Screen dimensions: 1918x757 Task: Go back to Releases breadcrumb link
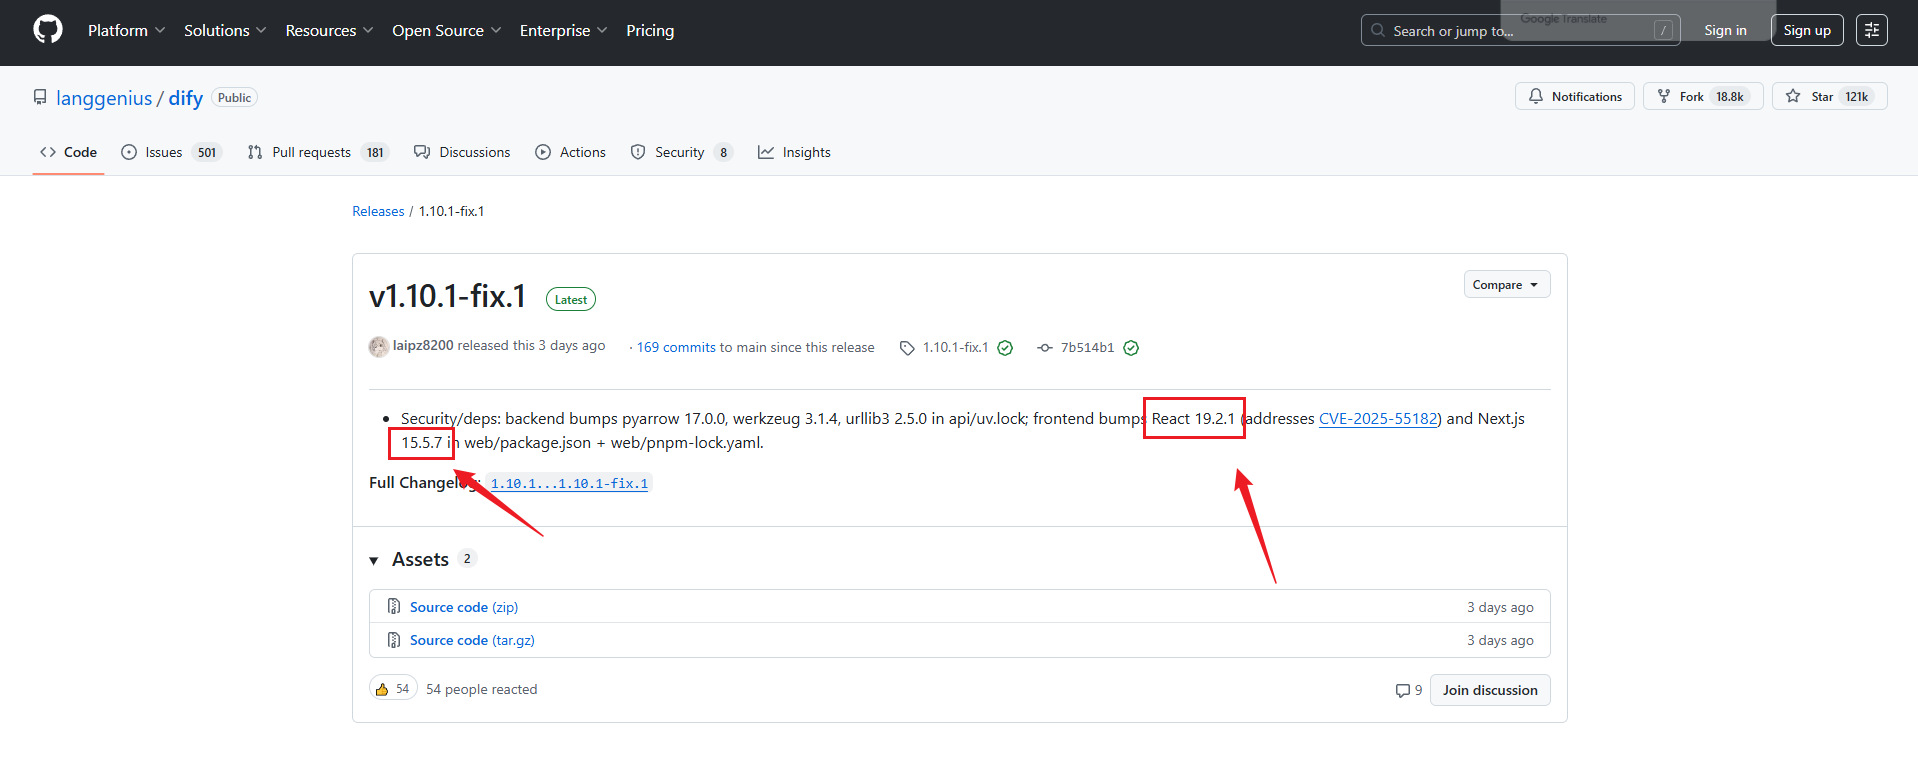coord(378,211)
